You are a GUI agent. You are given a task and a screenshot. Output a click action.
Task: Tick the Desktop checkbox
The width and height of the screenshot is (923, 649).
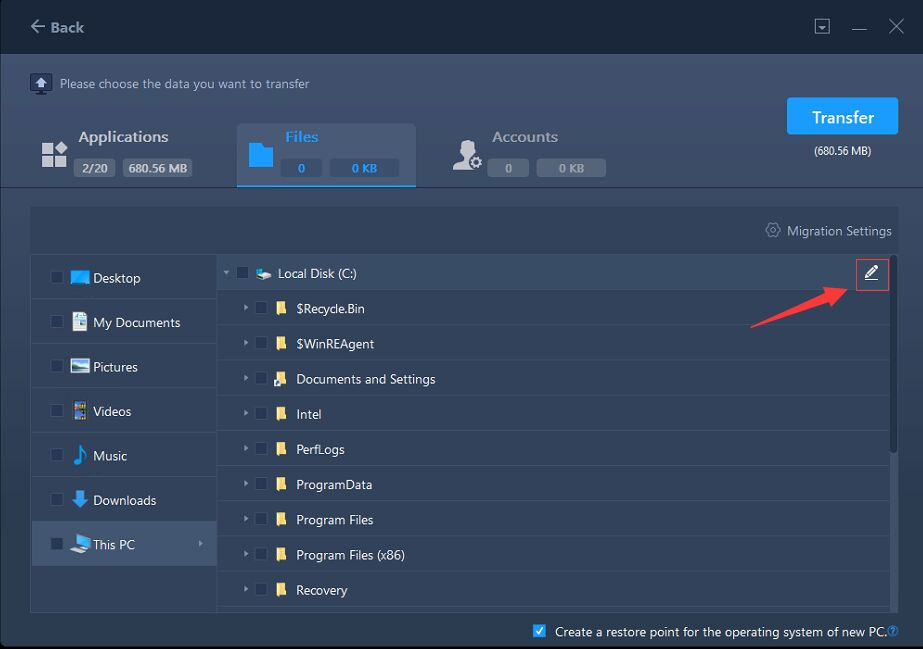click(57, 277)
